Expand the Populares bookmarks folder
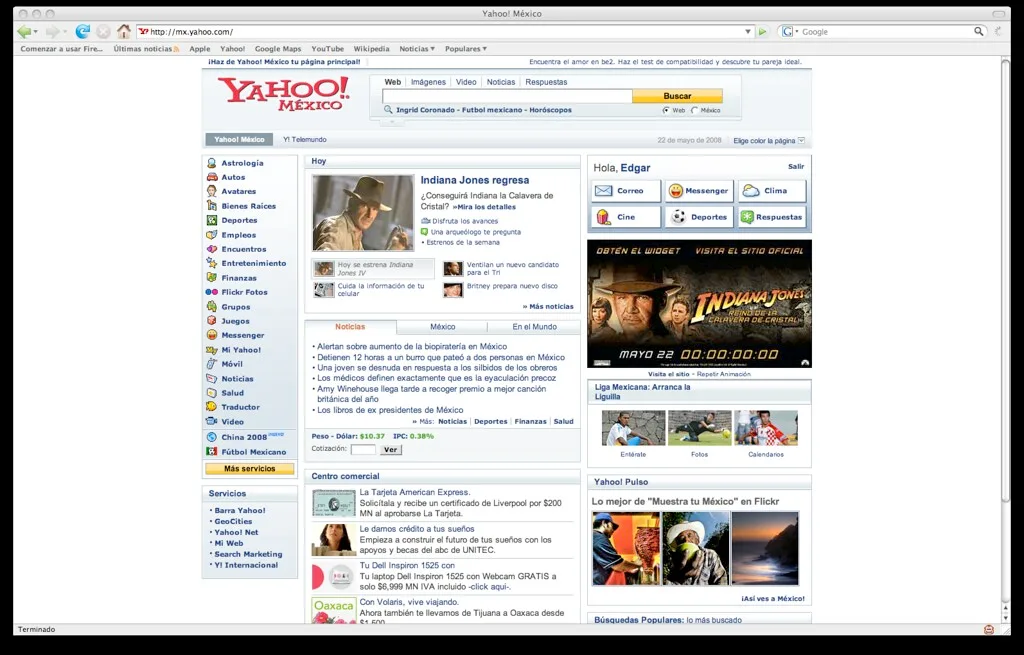The width and height of the screenshot is (1024, 655). 465,49
